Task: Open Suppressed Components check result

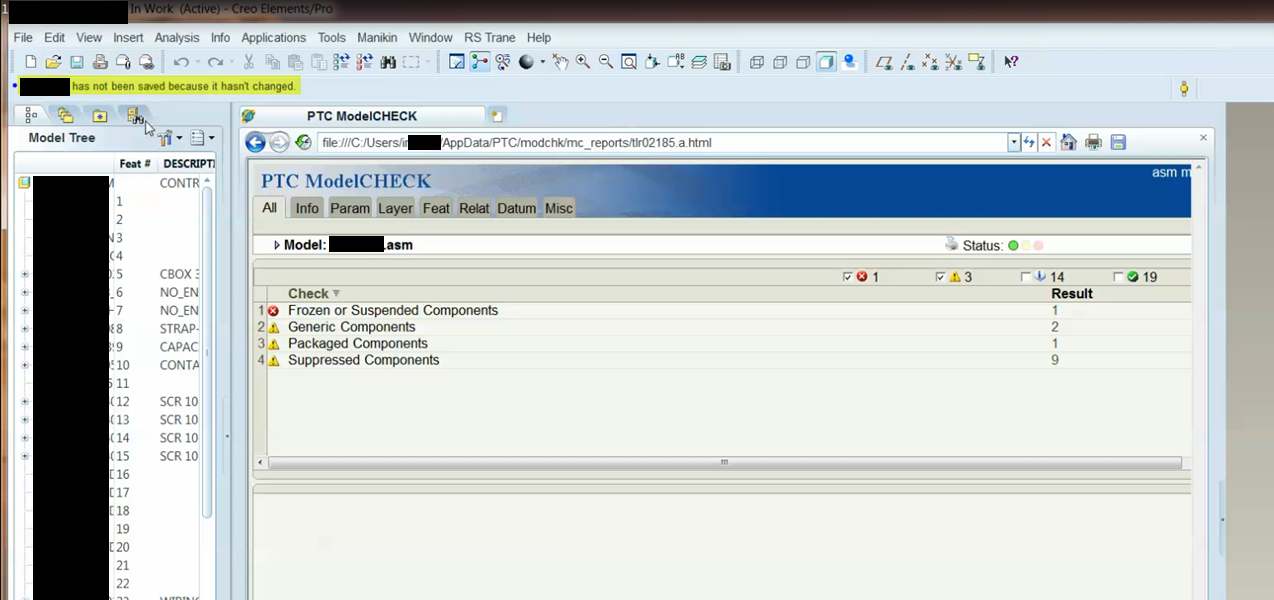Action: pyautogui.click(x=363, y=360)
